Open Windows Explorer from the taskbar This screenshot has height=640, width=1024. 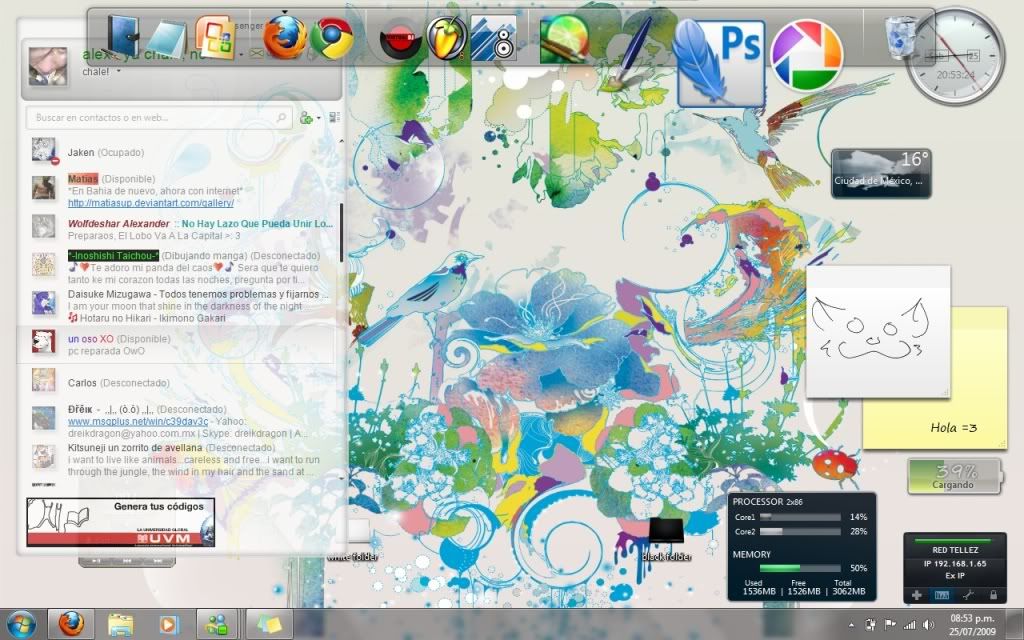pyautogui.click(x=120, y=624)
